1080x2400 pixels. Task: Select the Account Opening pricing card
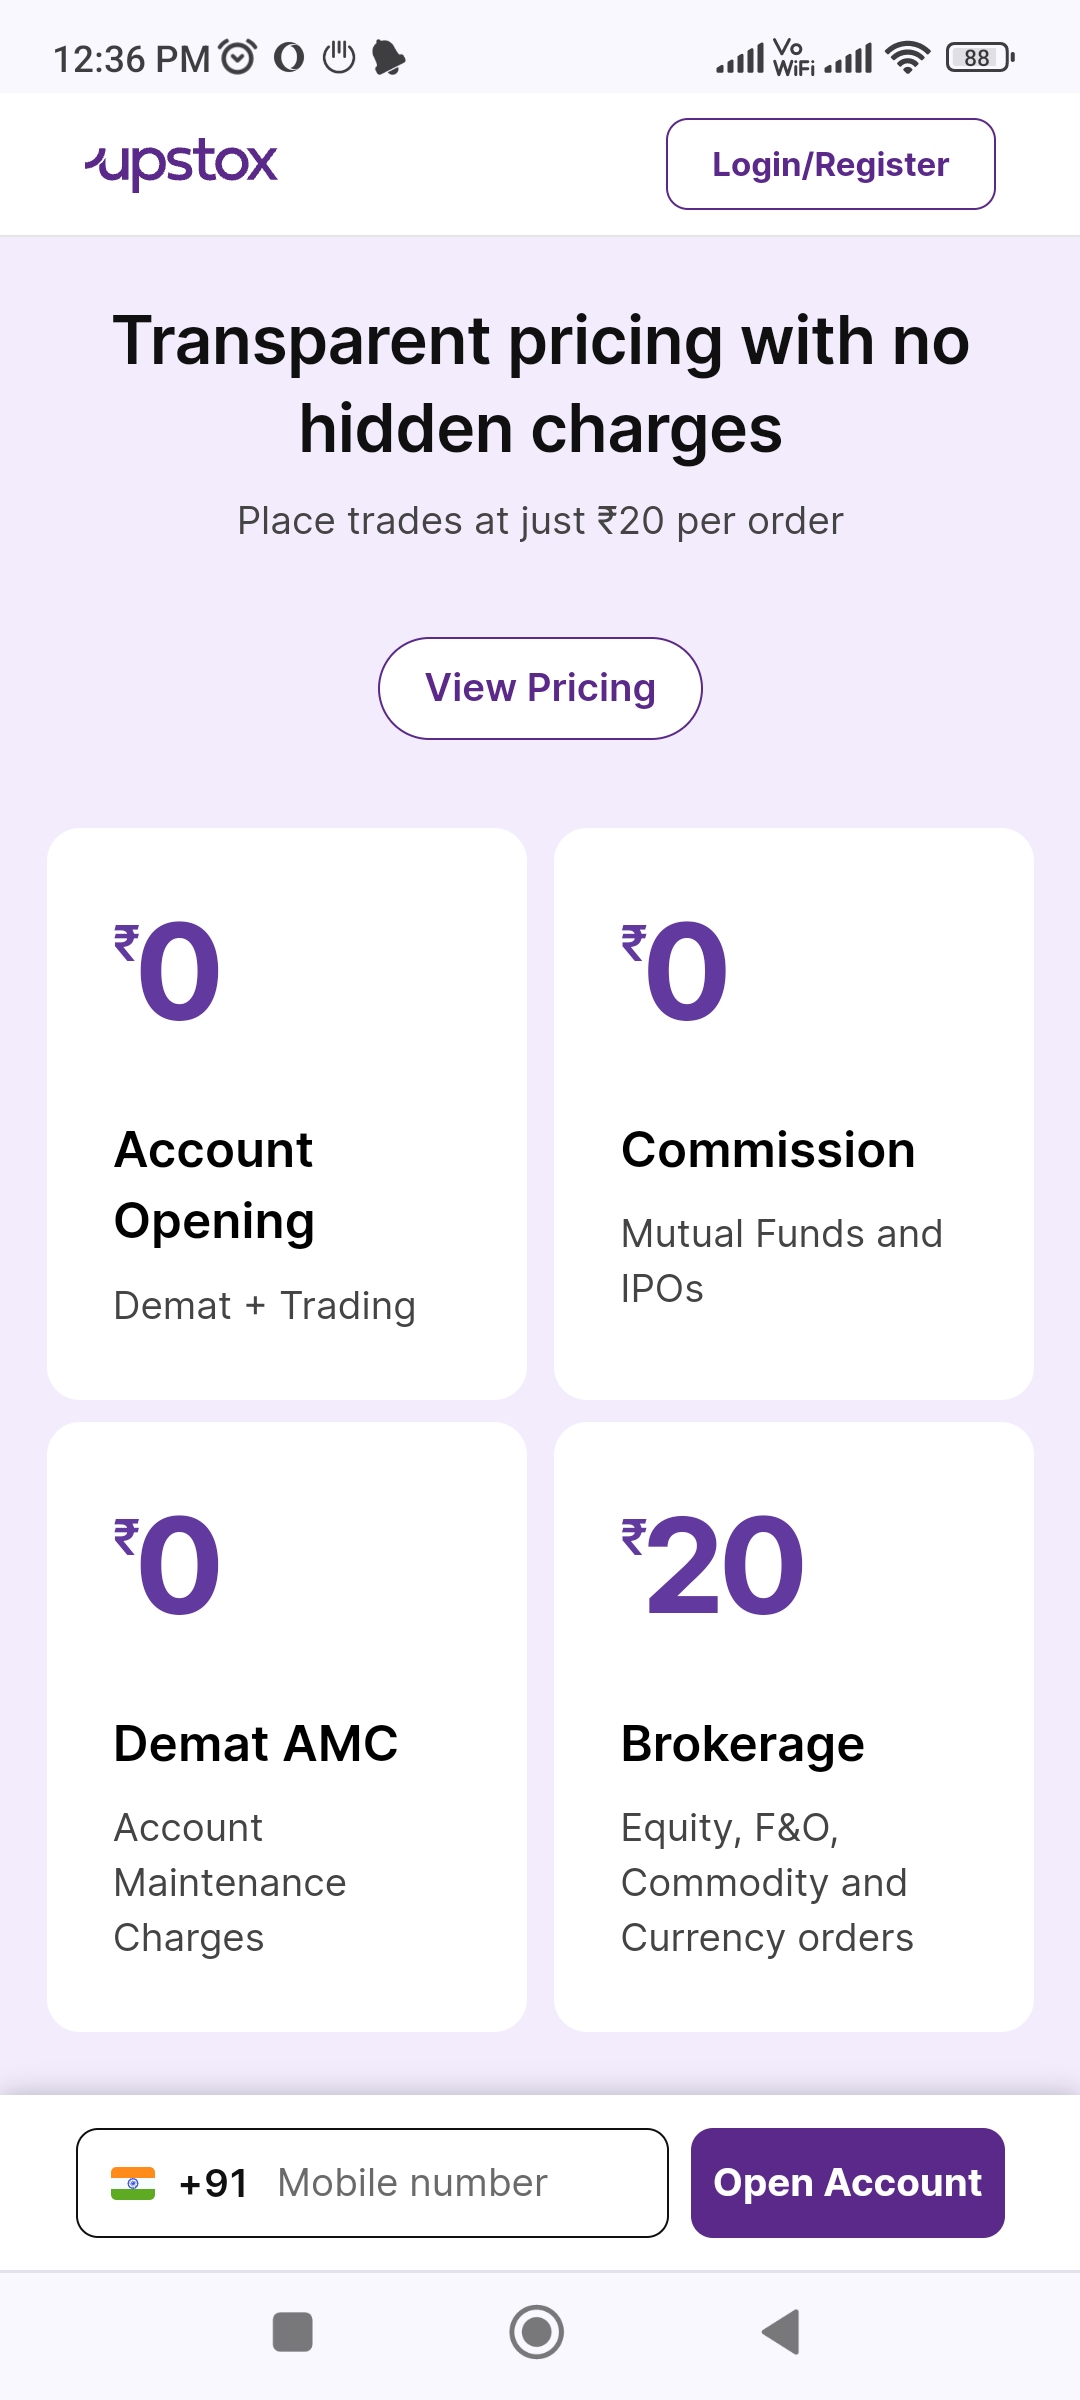pyautogui.click(x=287, y=1113)
